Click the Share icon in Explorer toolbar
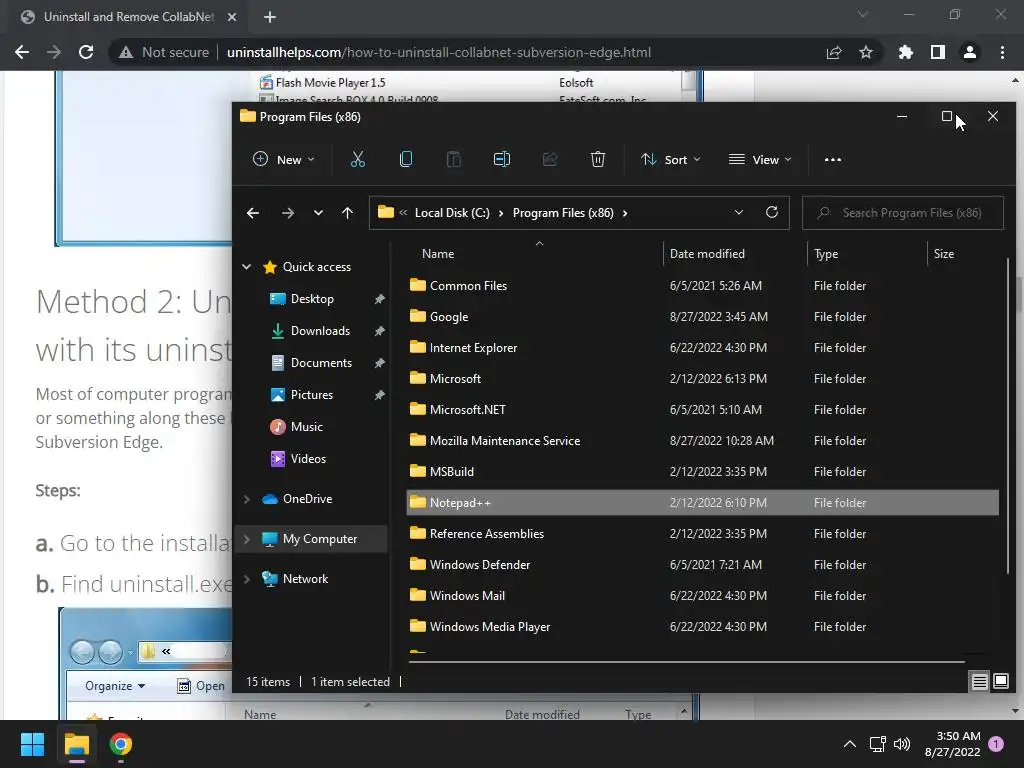The image size is (1024, 768). (x=550, y=159)
